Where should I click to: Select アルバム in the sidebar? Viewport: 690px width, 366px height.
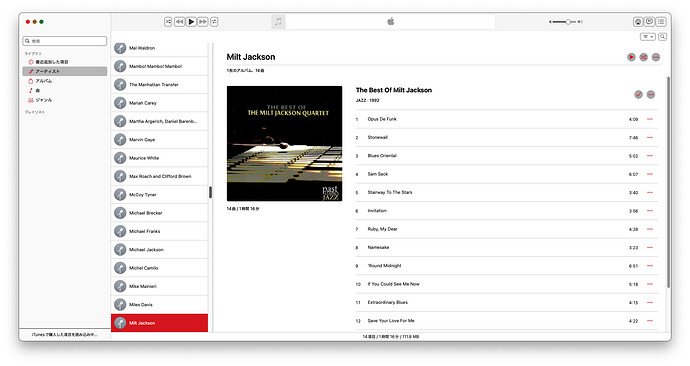click(x=65, y=81)
